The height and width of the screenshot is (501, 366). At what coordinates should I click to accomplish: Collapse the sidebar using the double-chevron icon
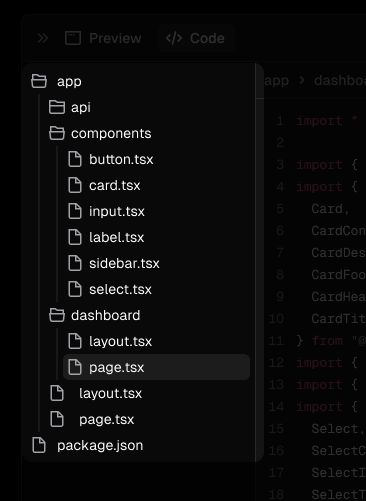tap(43, 38)
